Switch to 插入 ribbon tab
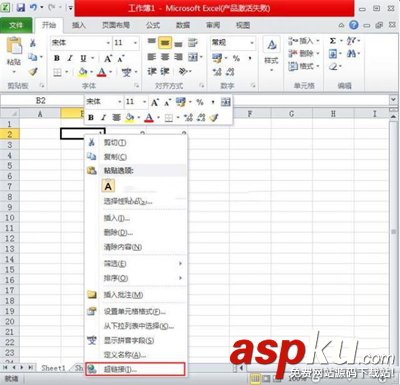 [79, 25]
